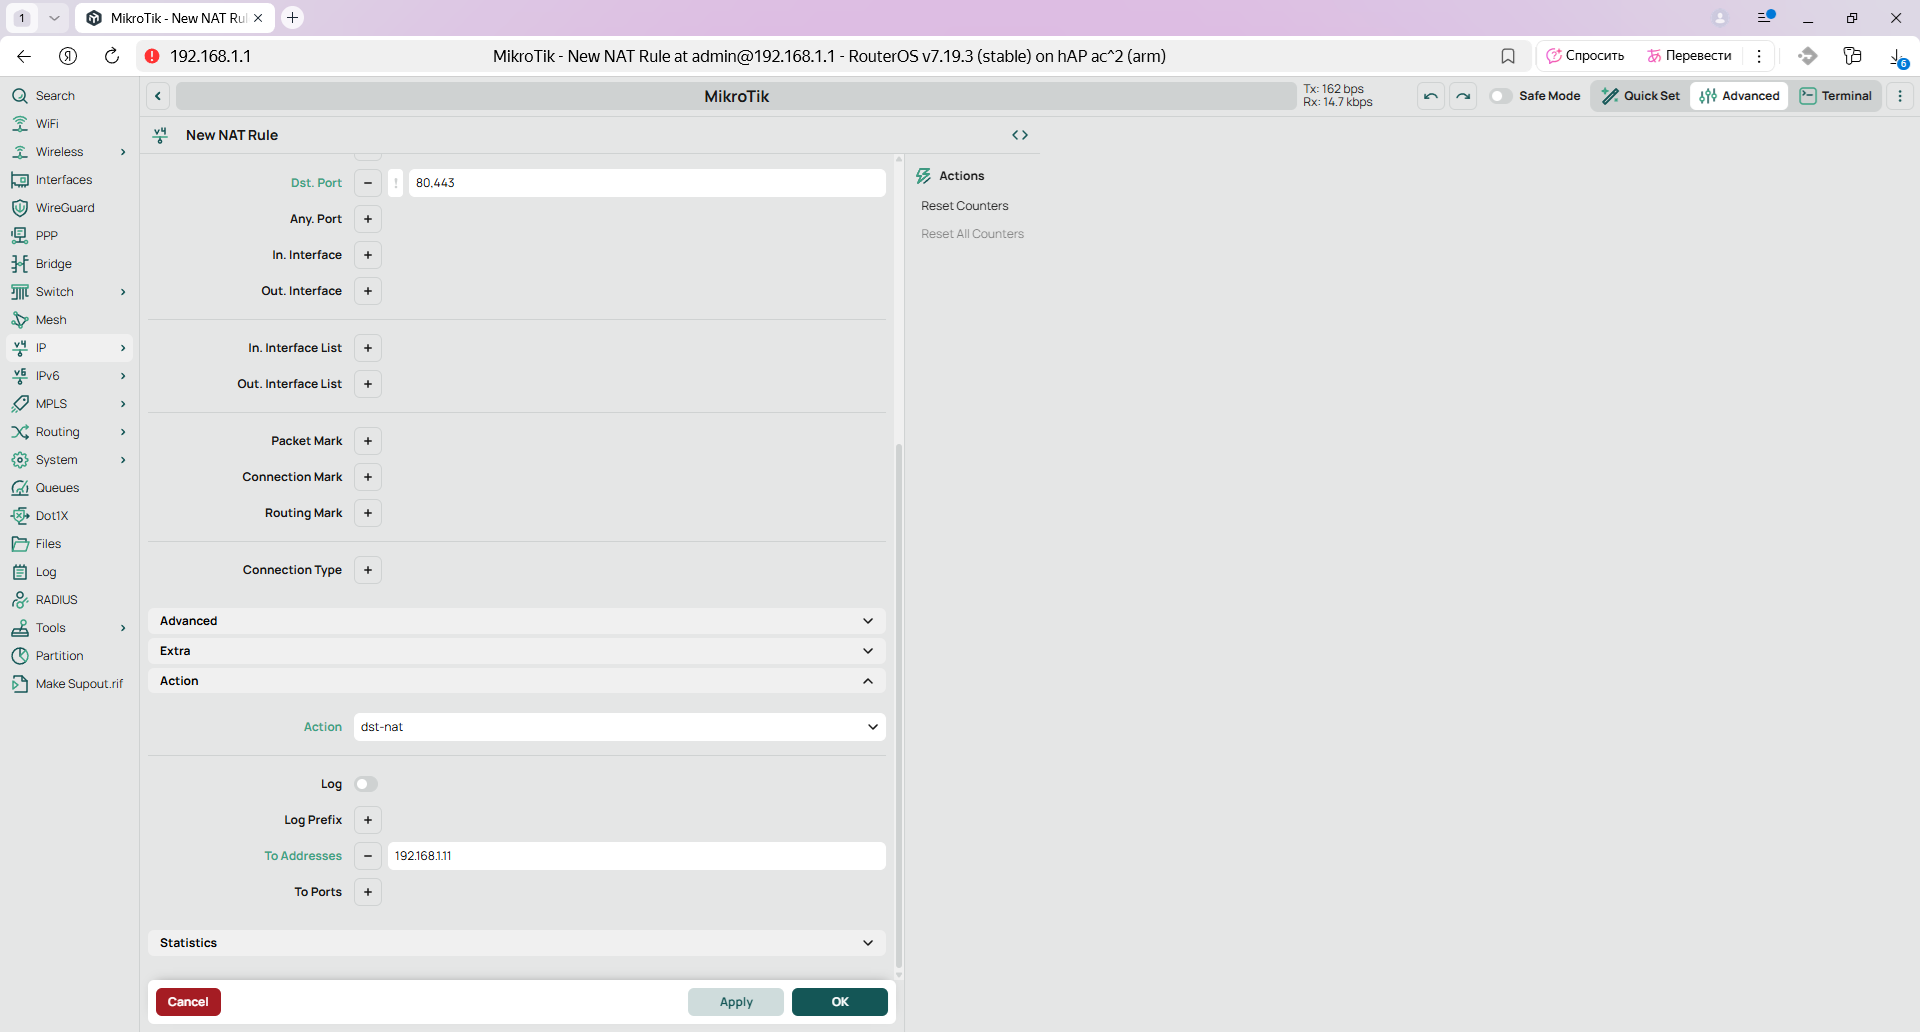Image resolution: width=1920 pixels, height=1032 pixels.
Task: Open the Action dst-nat dropdown
Action: pyautogui.click(x=620, y=727)
